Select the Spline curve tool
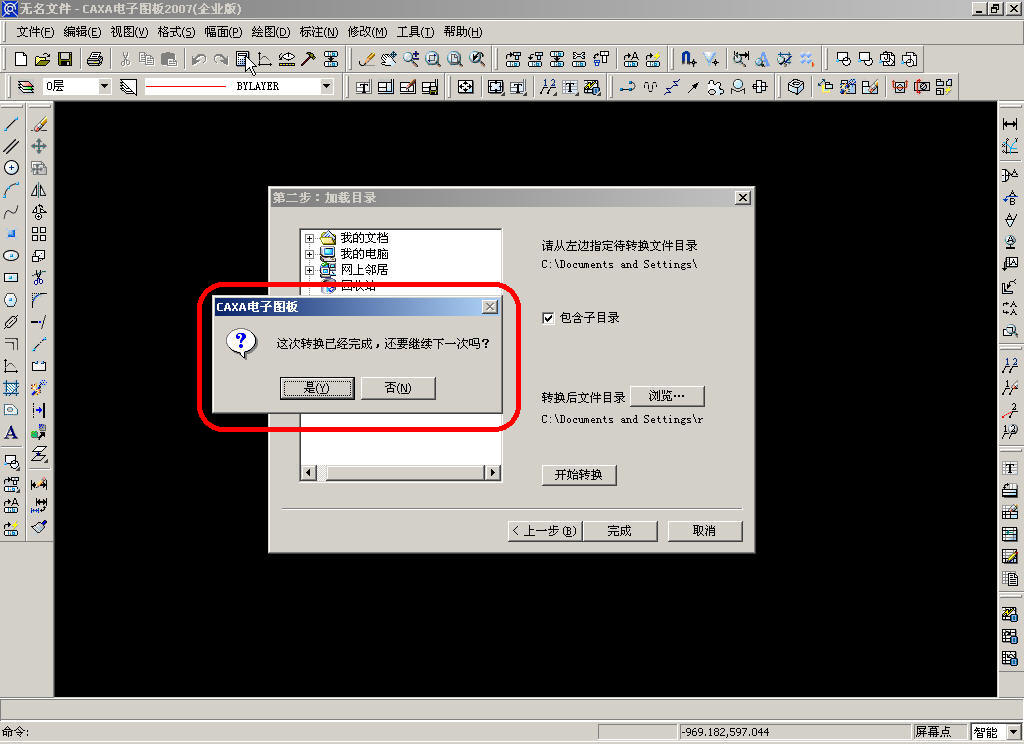This screenshot has width=1024, height=744. coord(11,212)
